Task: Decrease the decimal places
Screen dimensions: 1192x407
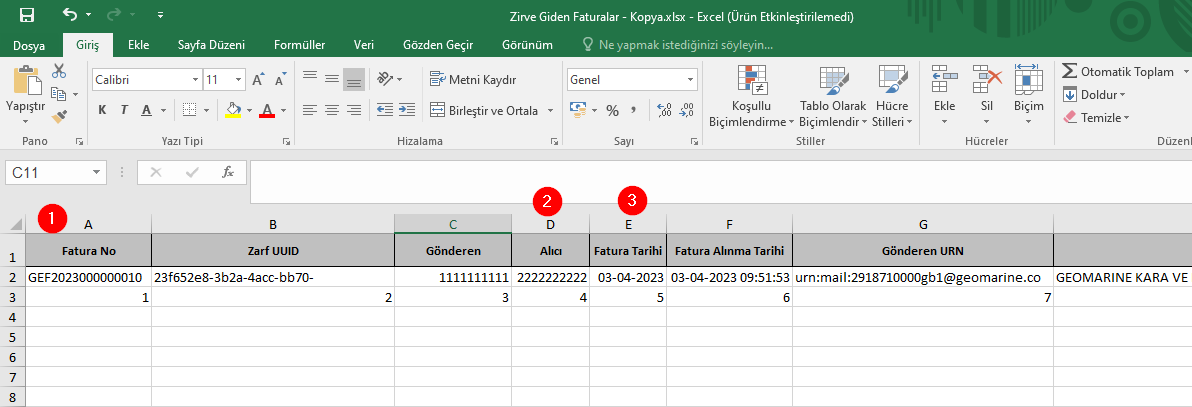Action: 686,110
